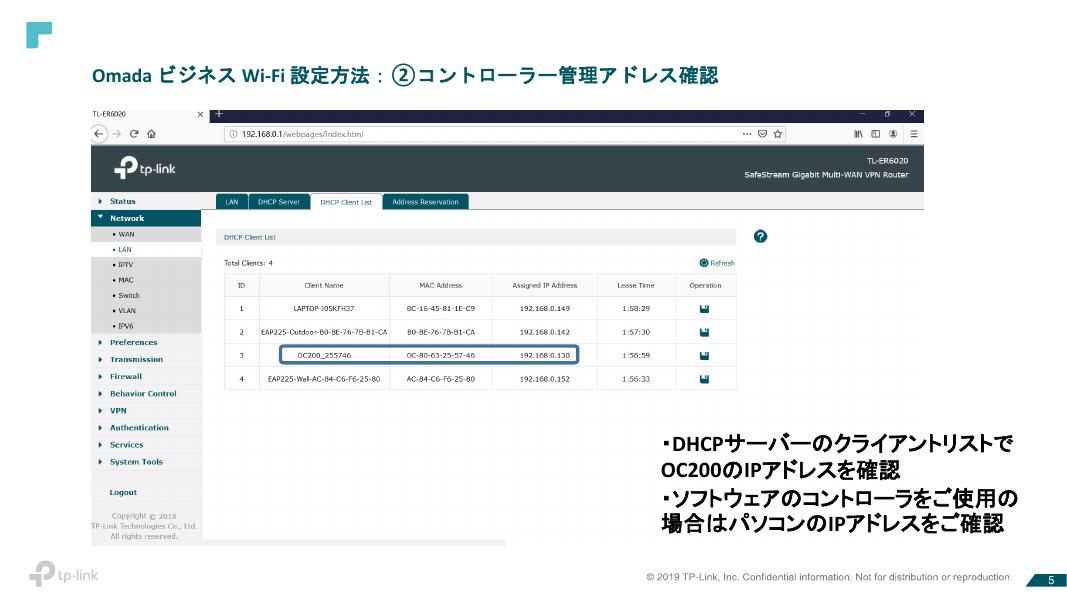This screenshot has height=600, width=1067.
Task: Open the Firefox hamburger menu
Action: point(913,134)
